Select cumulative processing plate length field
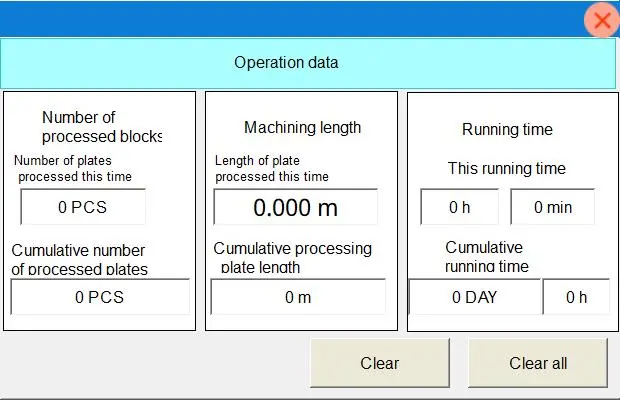The width and height of the screenshot is (620, 400). (298, 297)
